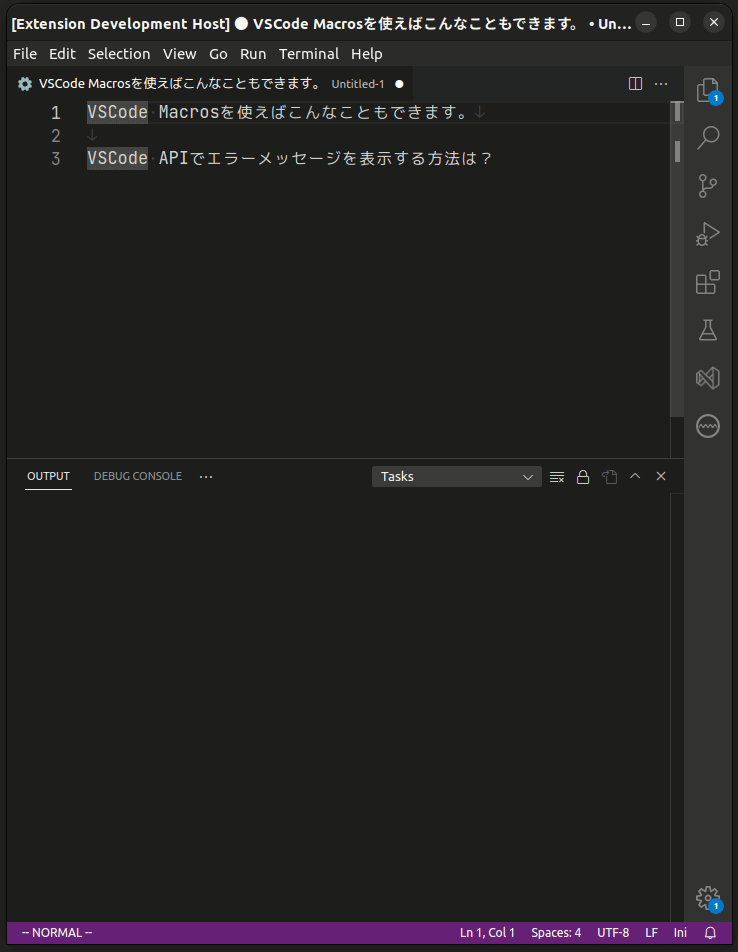Change end of line sequence LF
The image size is (738, 952).
pos(652,933)
